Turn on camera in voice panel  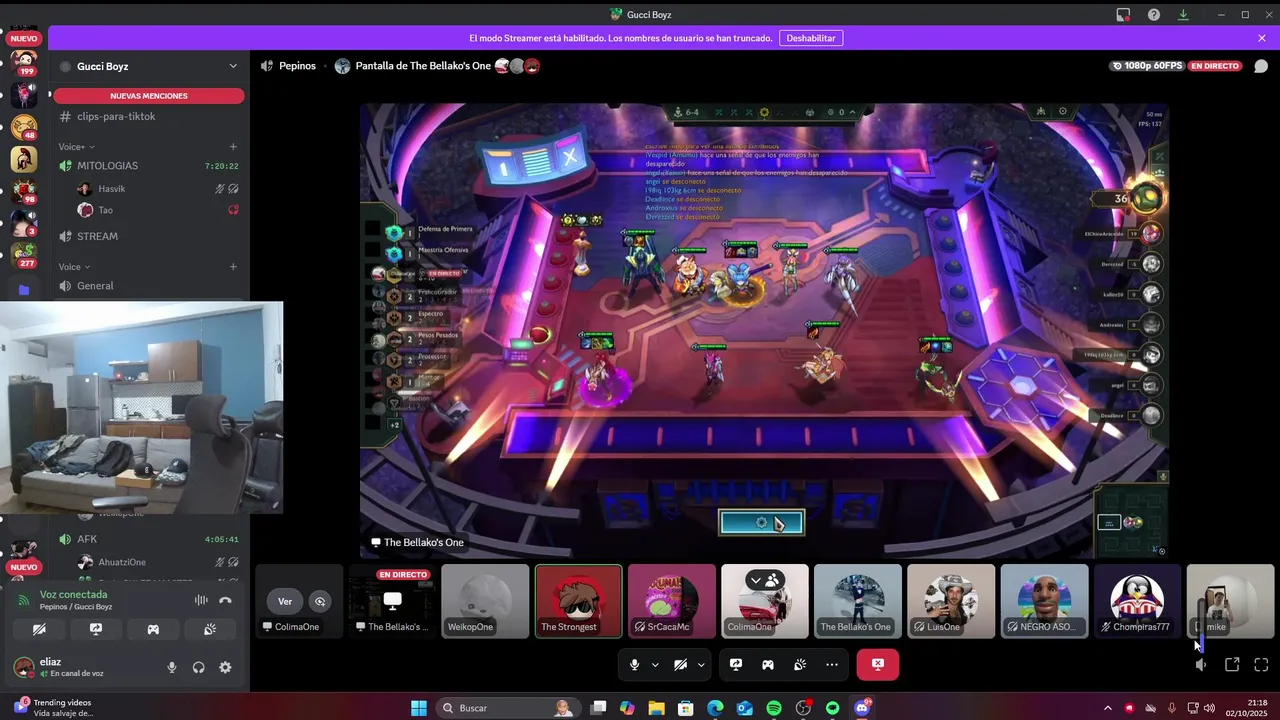(39, 629)
